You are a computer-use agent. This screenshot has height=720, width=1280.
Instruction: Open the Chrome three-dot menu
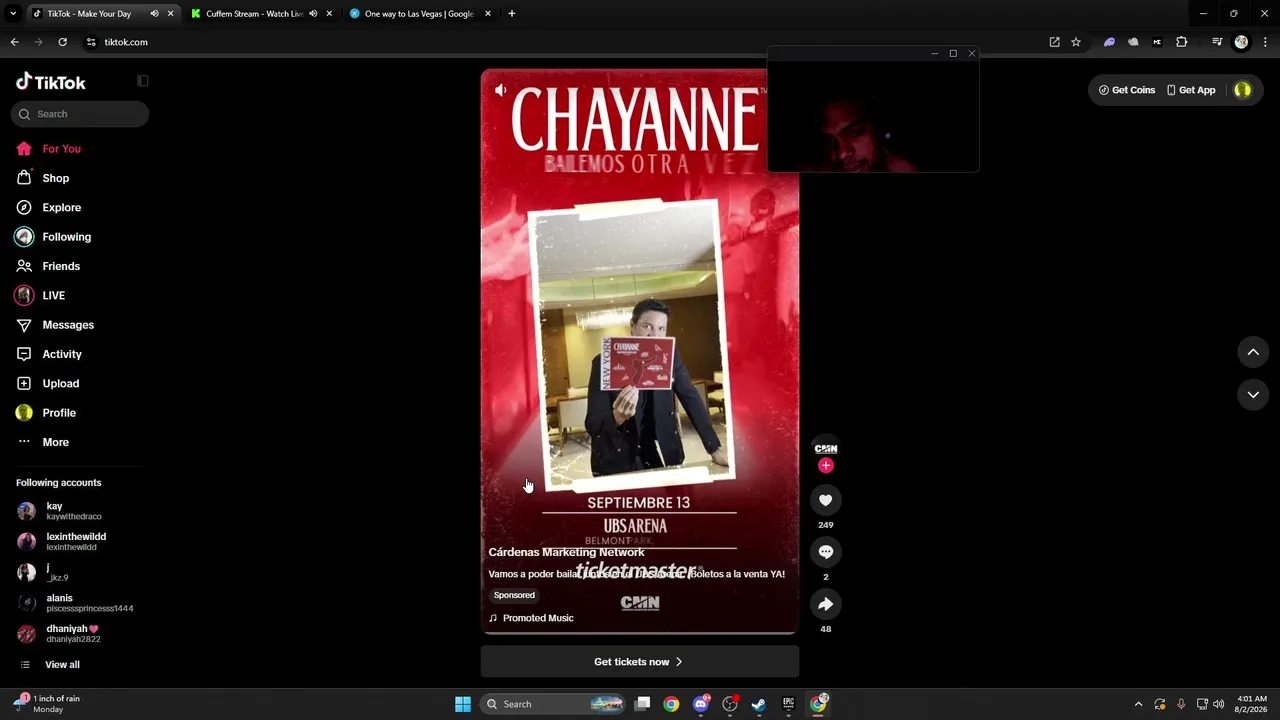click(1266, 42)
